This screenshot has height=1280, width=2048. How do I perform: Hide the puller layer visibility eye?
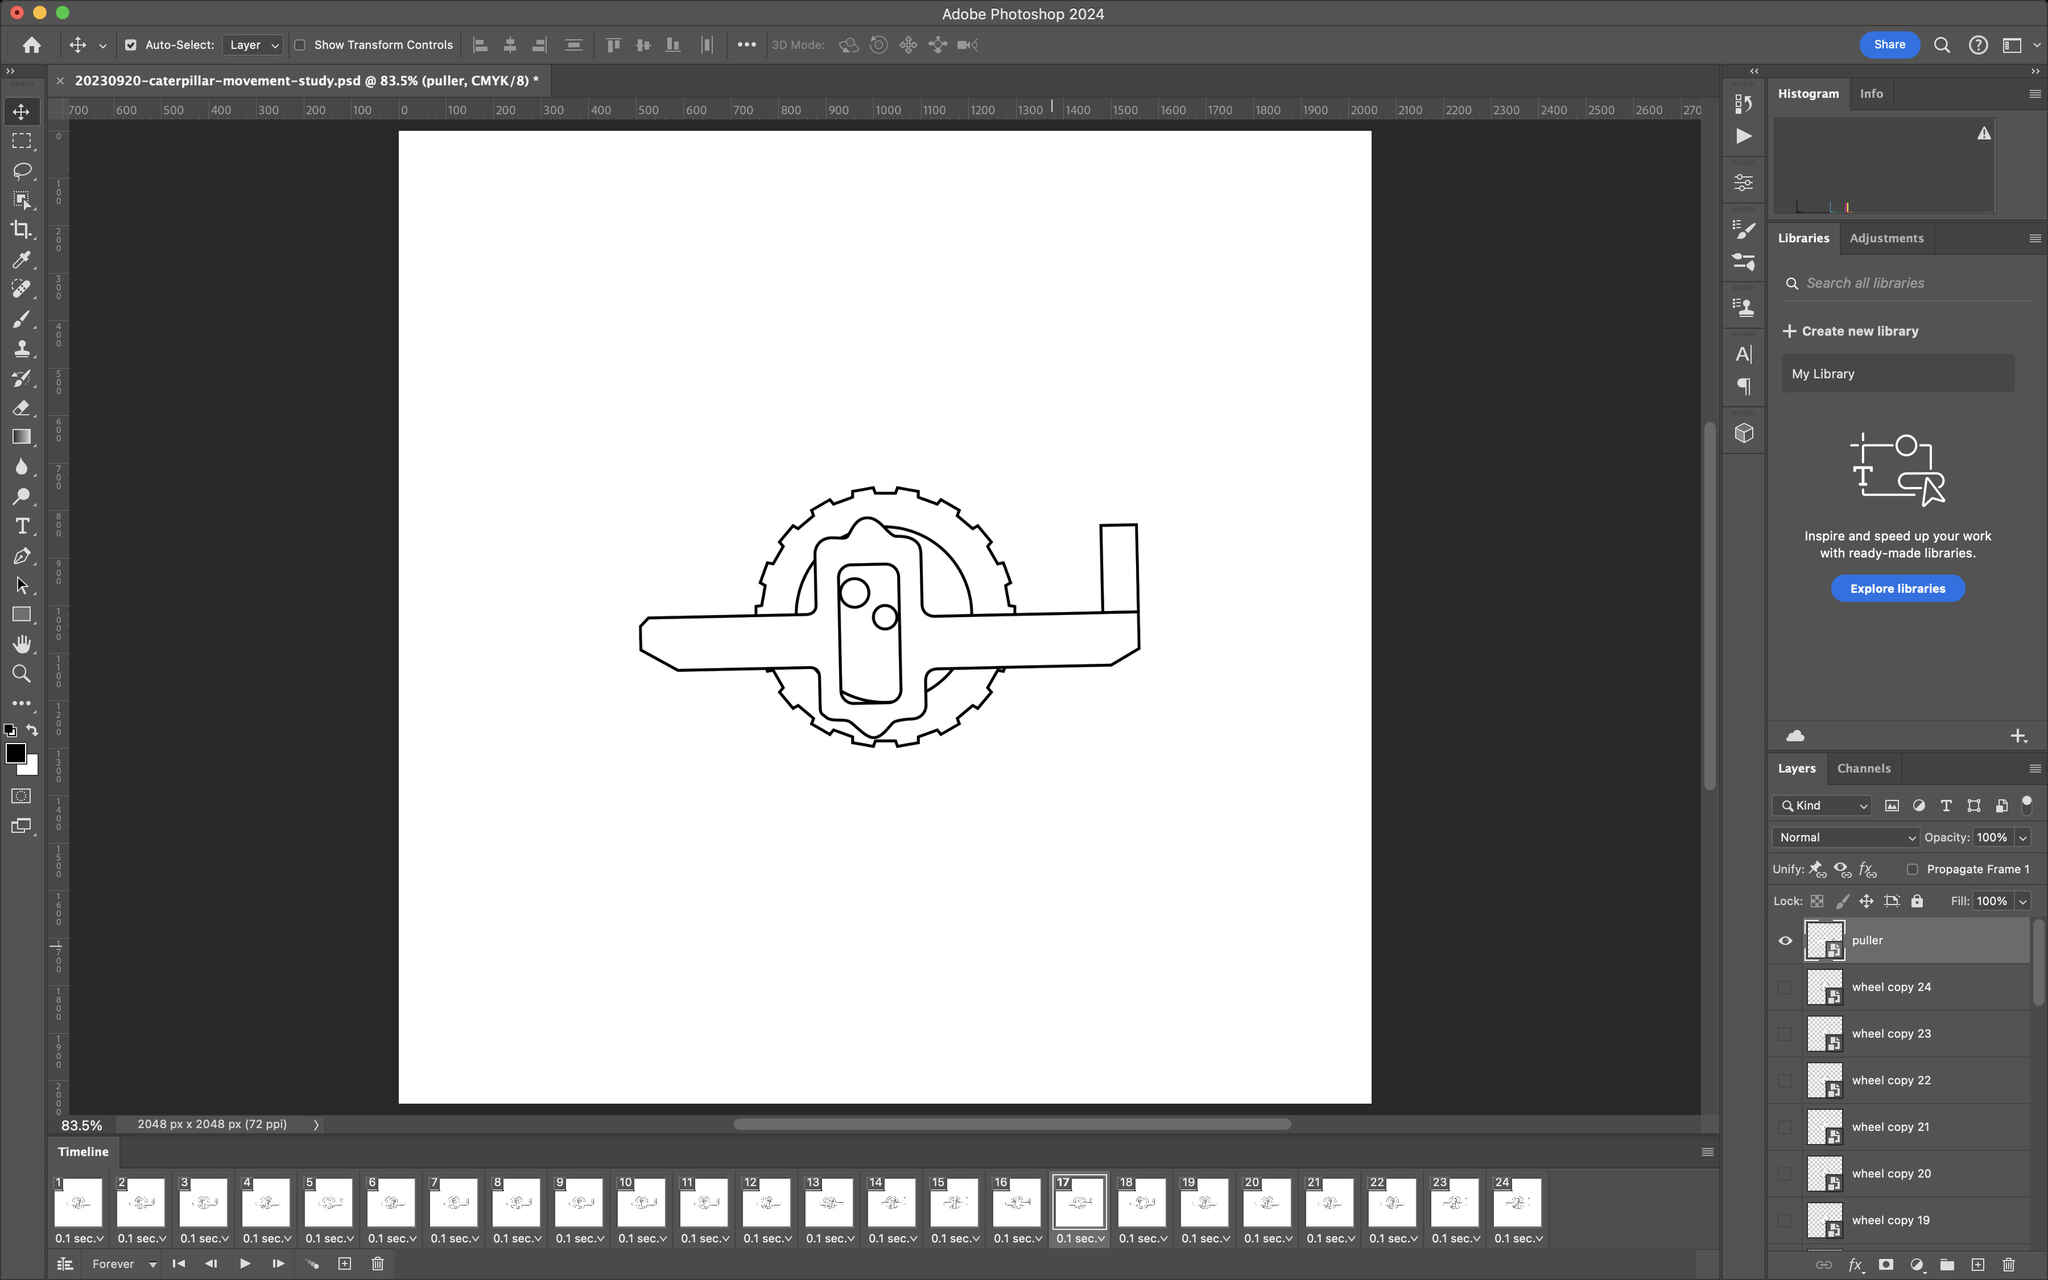1785,940
